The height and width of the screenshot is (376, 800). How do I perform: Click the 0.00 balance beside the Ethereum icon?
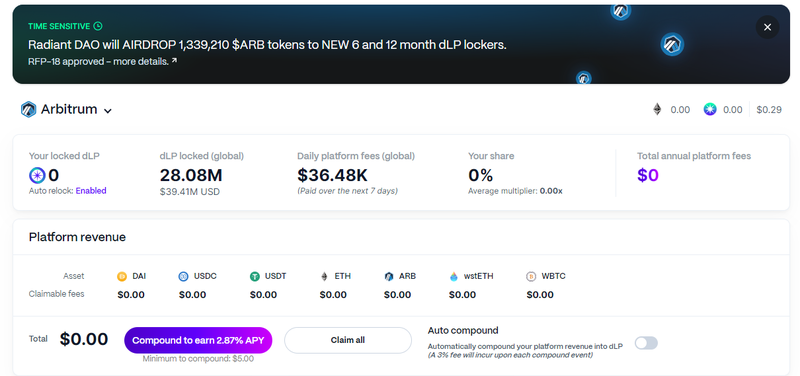680,110
